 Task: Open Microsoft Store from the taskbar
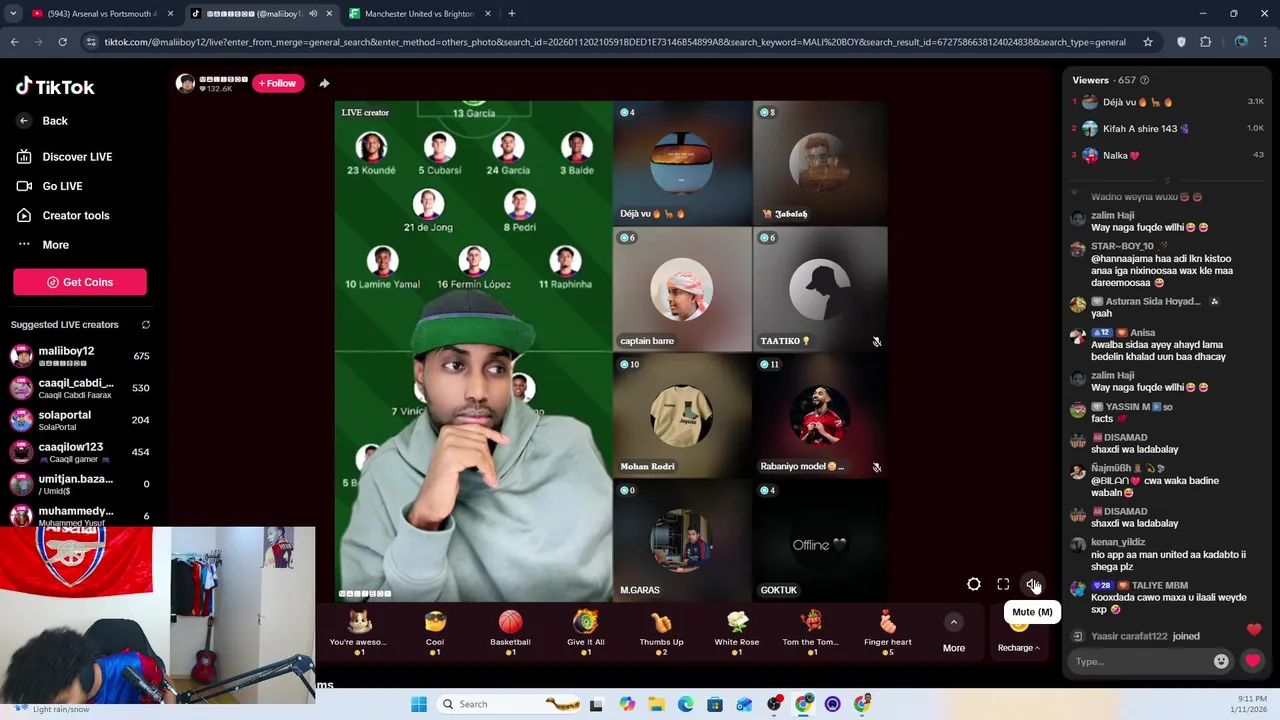pos(715,704)
